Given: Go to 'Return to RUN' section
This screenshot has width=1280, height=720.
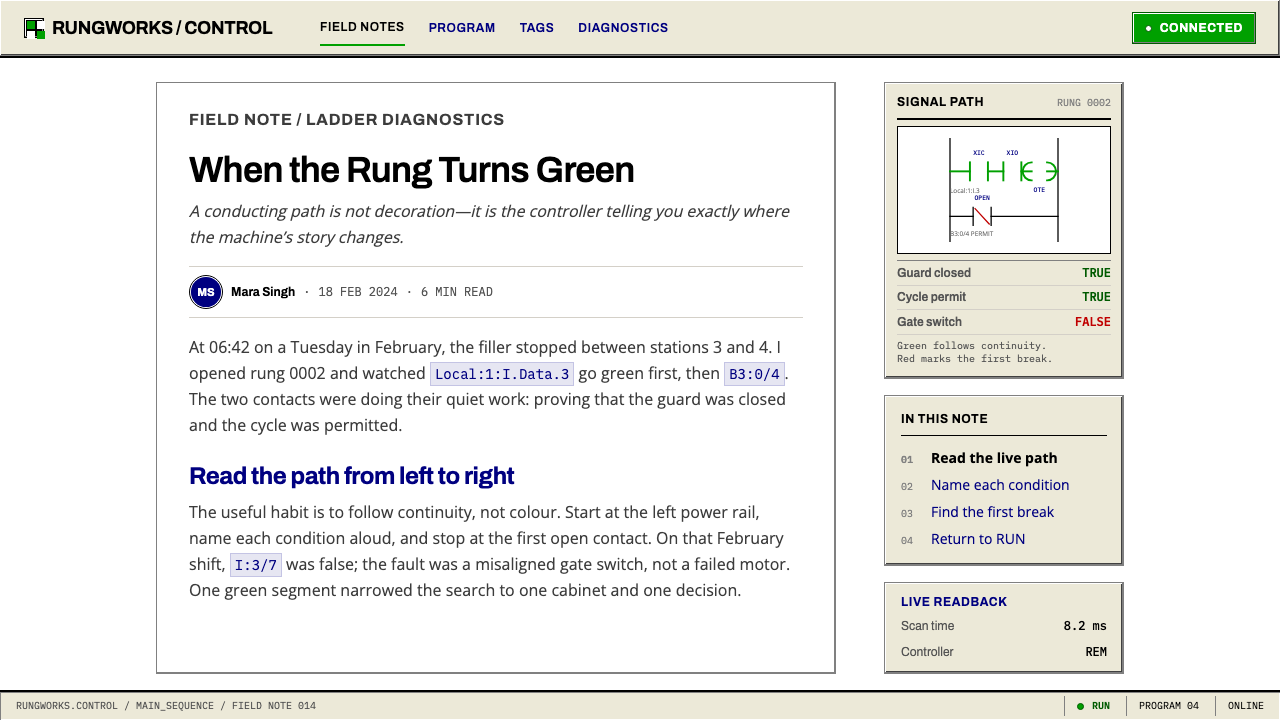Looking at the screenshot, I should [978, 539].
